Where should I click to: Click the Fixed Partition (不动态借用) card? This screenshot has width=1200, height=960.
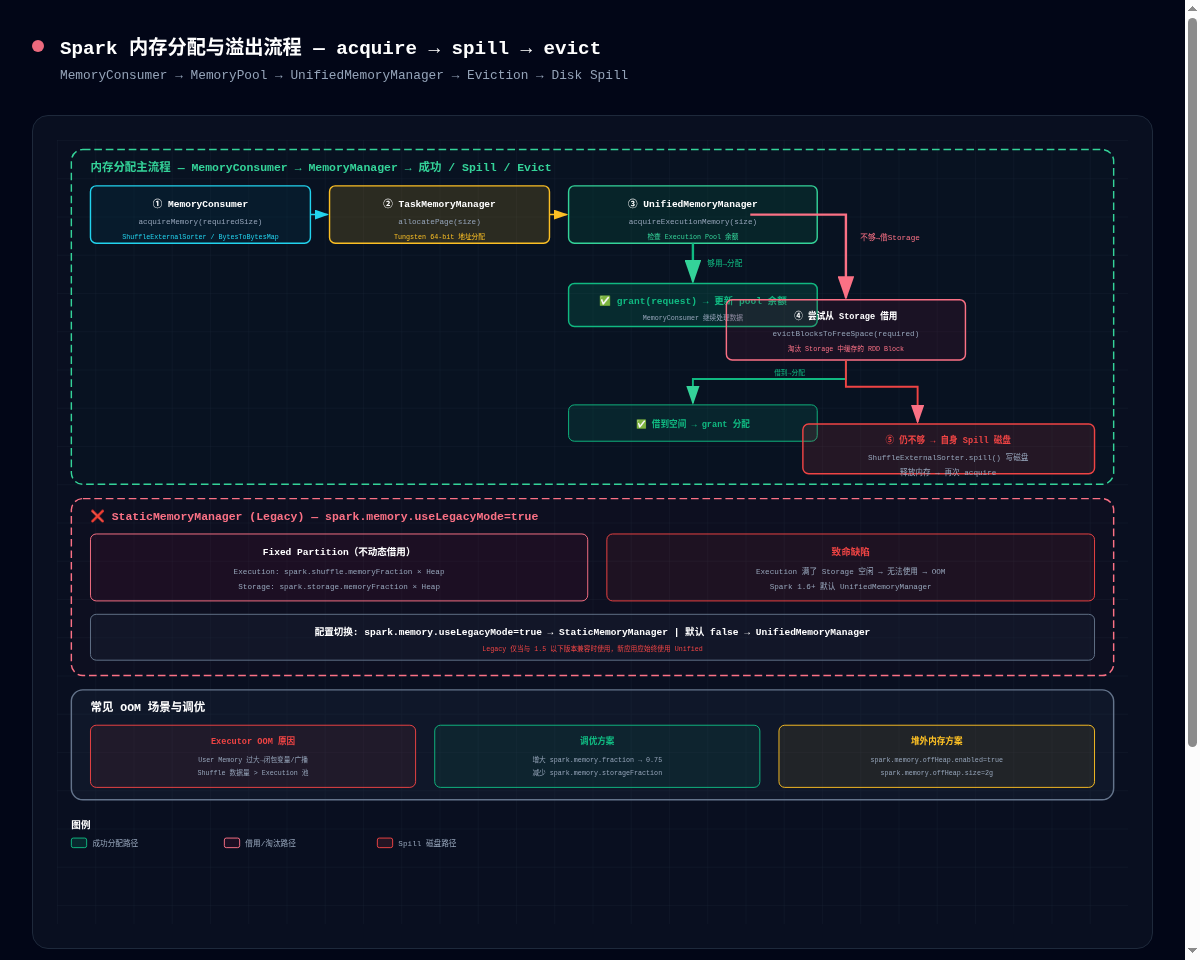pyautogui.click(x=339, y=567)
